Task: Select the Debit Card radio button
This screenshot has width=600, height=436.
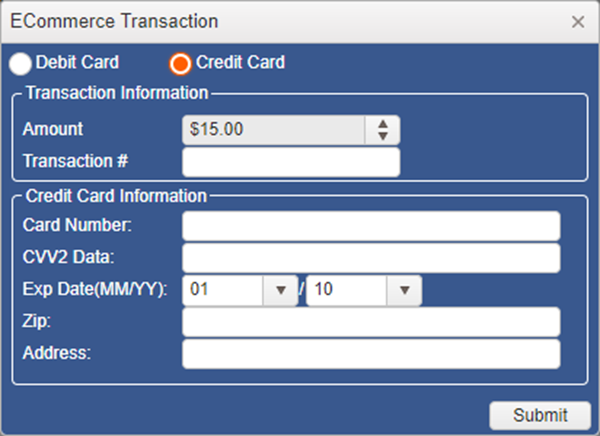Action: coord(20,64)
